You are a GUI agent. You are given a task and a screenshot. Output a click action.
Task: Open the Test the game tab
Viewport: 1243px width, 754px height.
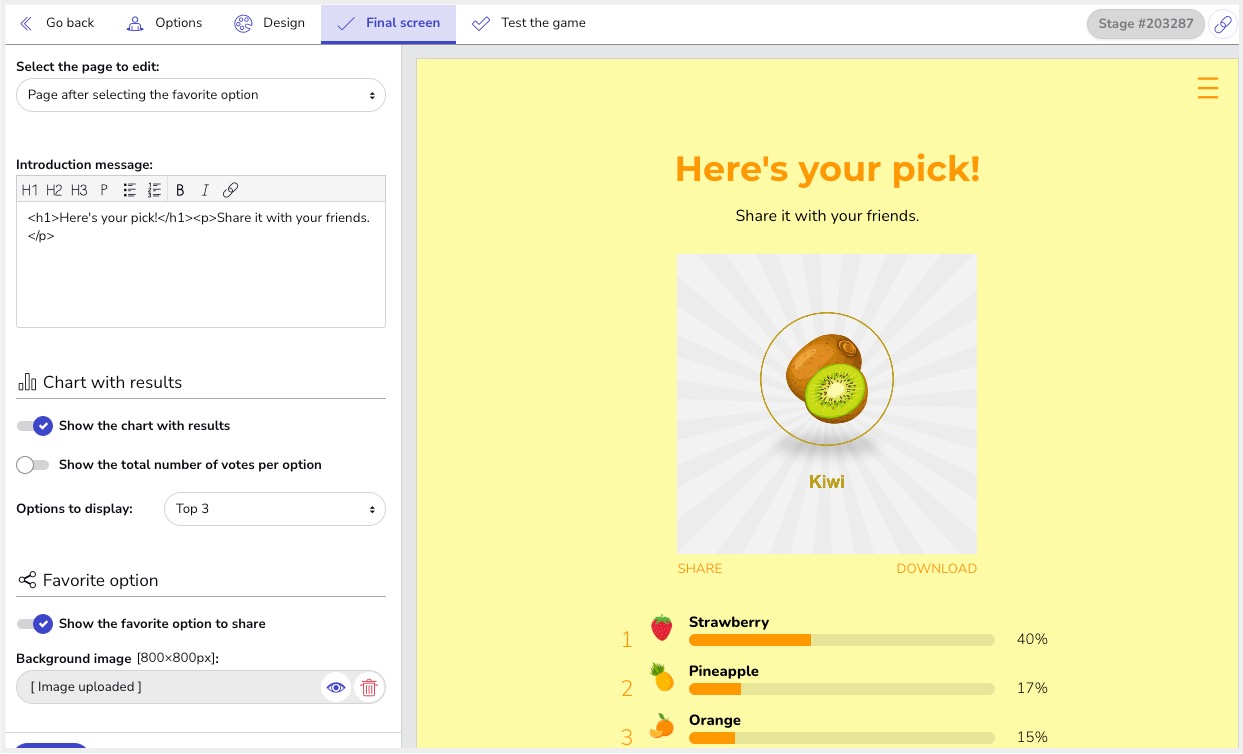(x=529, y=23)
